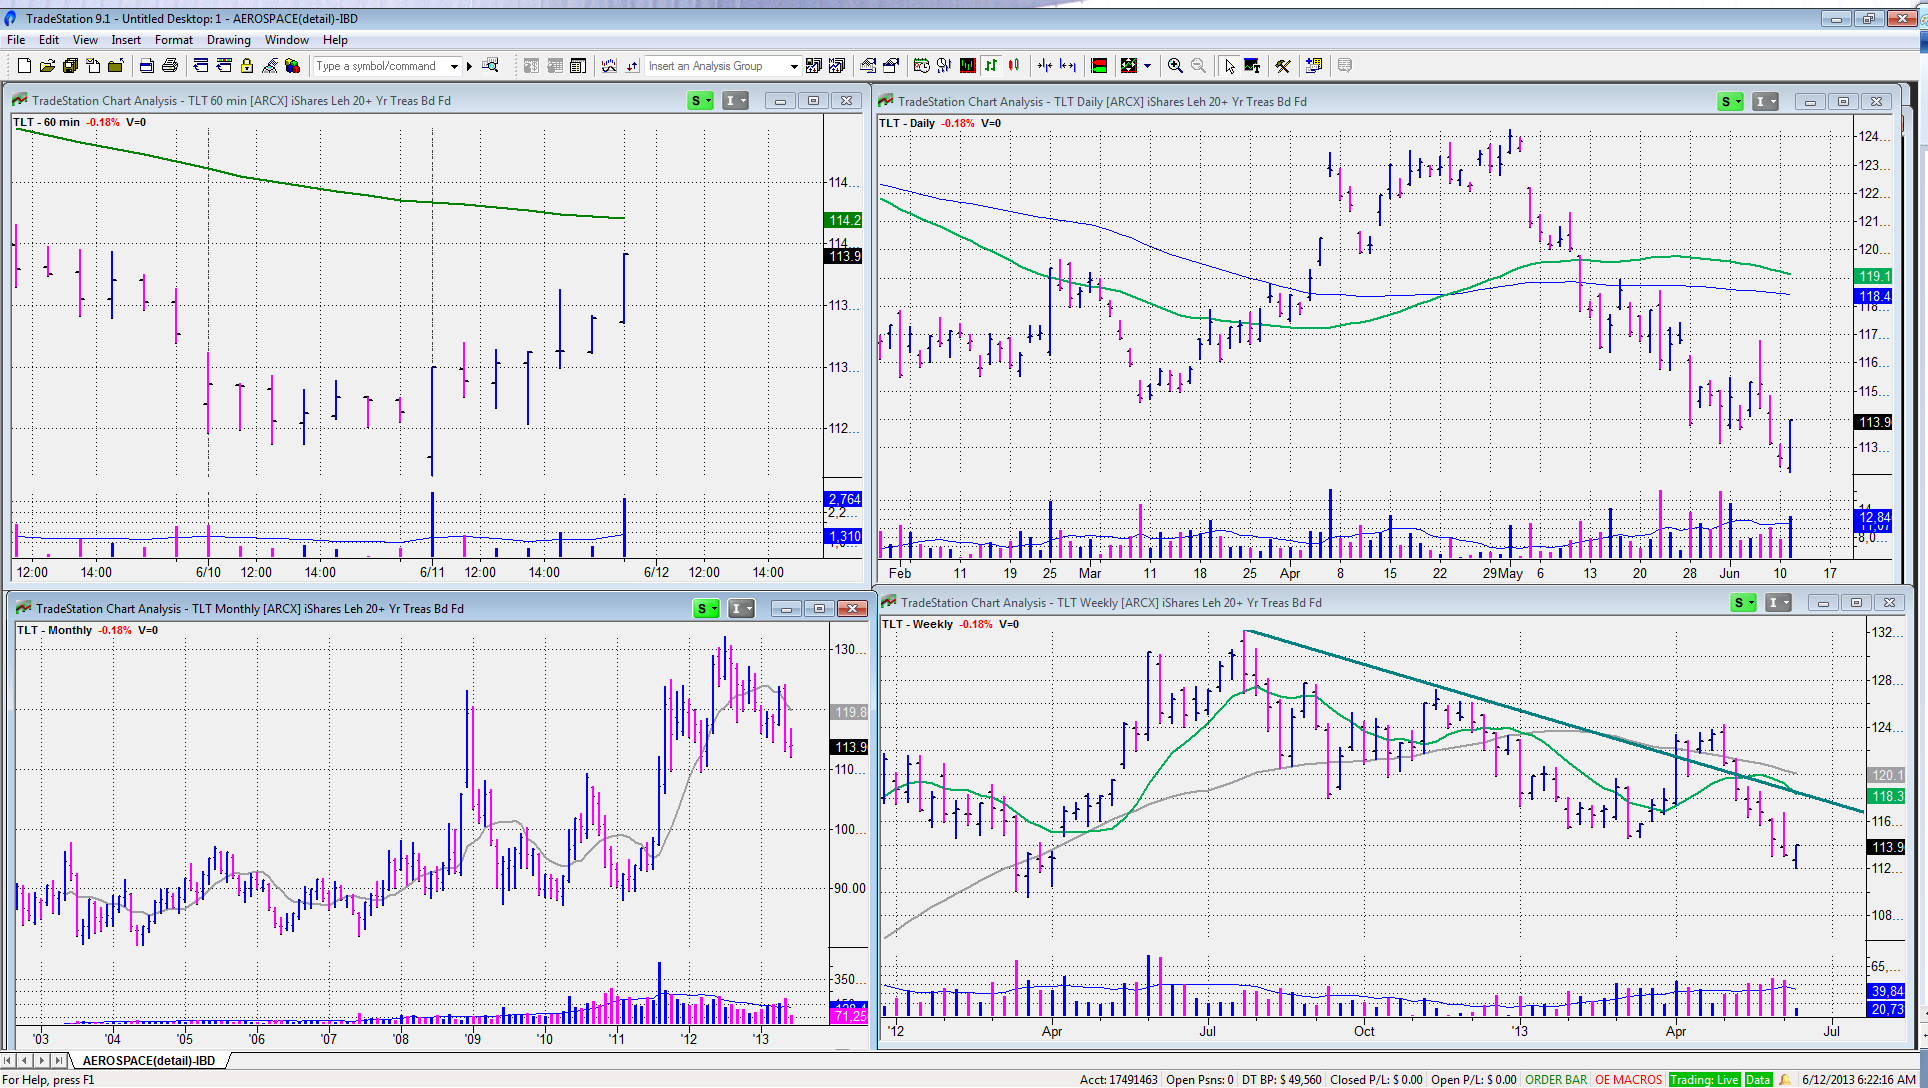The width and height of the screenshot is (1928, 1088).
Task: Create a new window with the blank page icon
Action: pyautogui.click(x=24, y=66)
